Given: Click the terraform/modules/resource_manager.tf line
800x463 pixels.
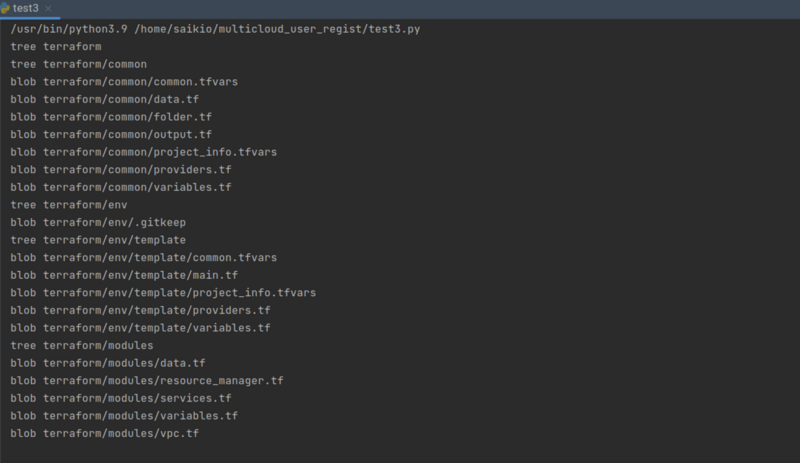Looking at the screenshot, I should pos(147,381).
